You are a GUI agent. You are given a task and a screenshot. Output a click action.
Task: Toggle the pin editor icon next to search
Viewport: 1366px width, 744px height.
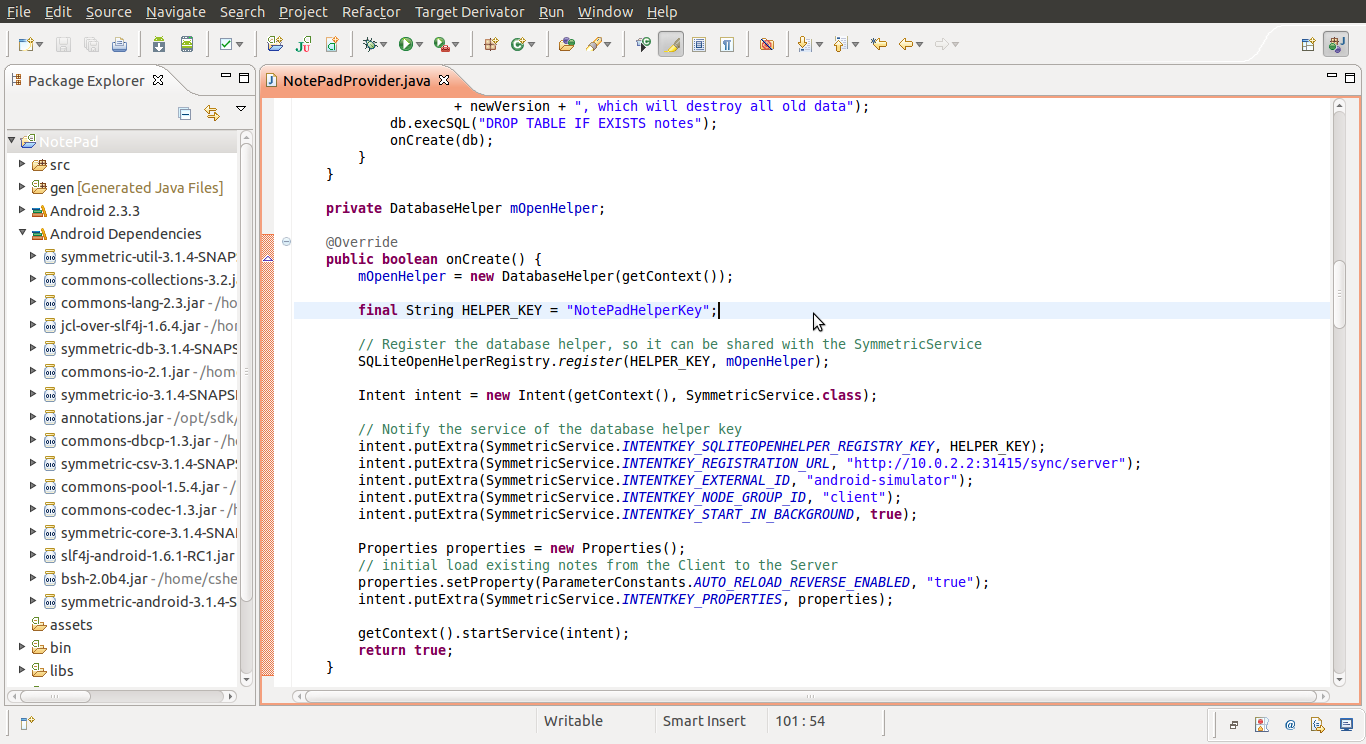pos(643,44)
